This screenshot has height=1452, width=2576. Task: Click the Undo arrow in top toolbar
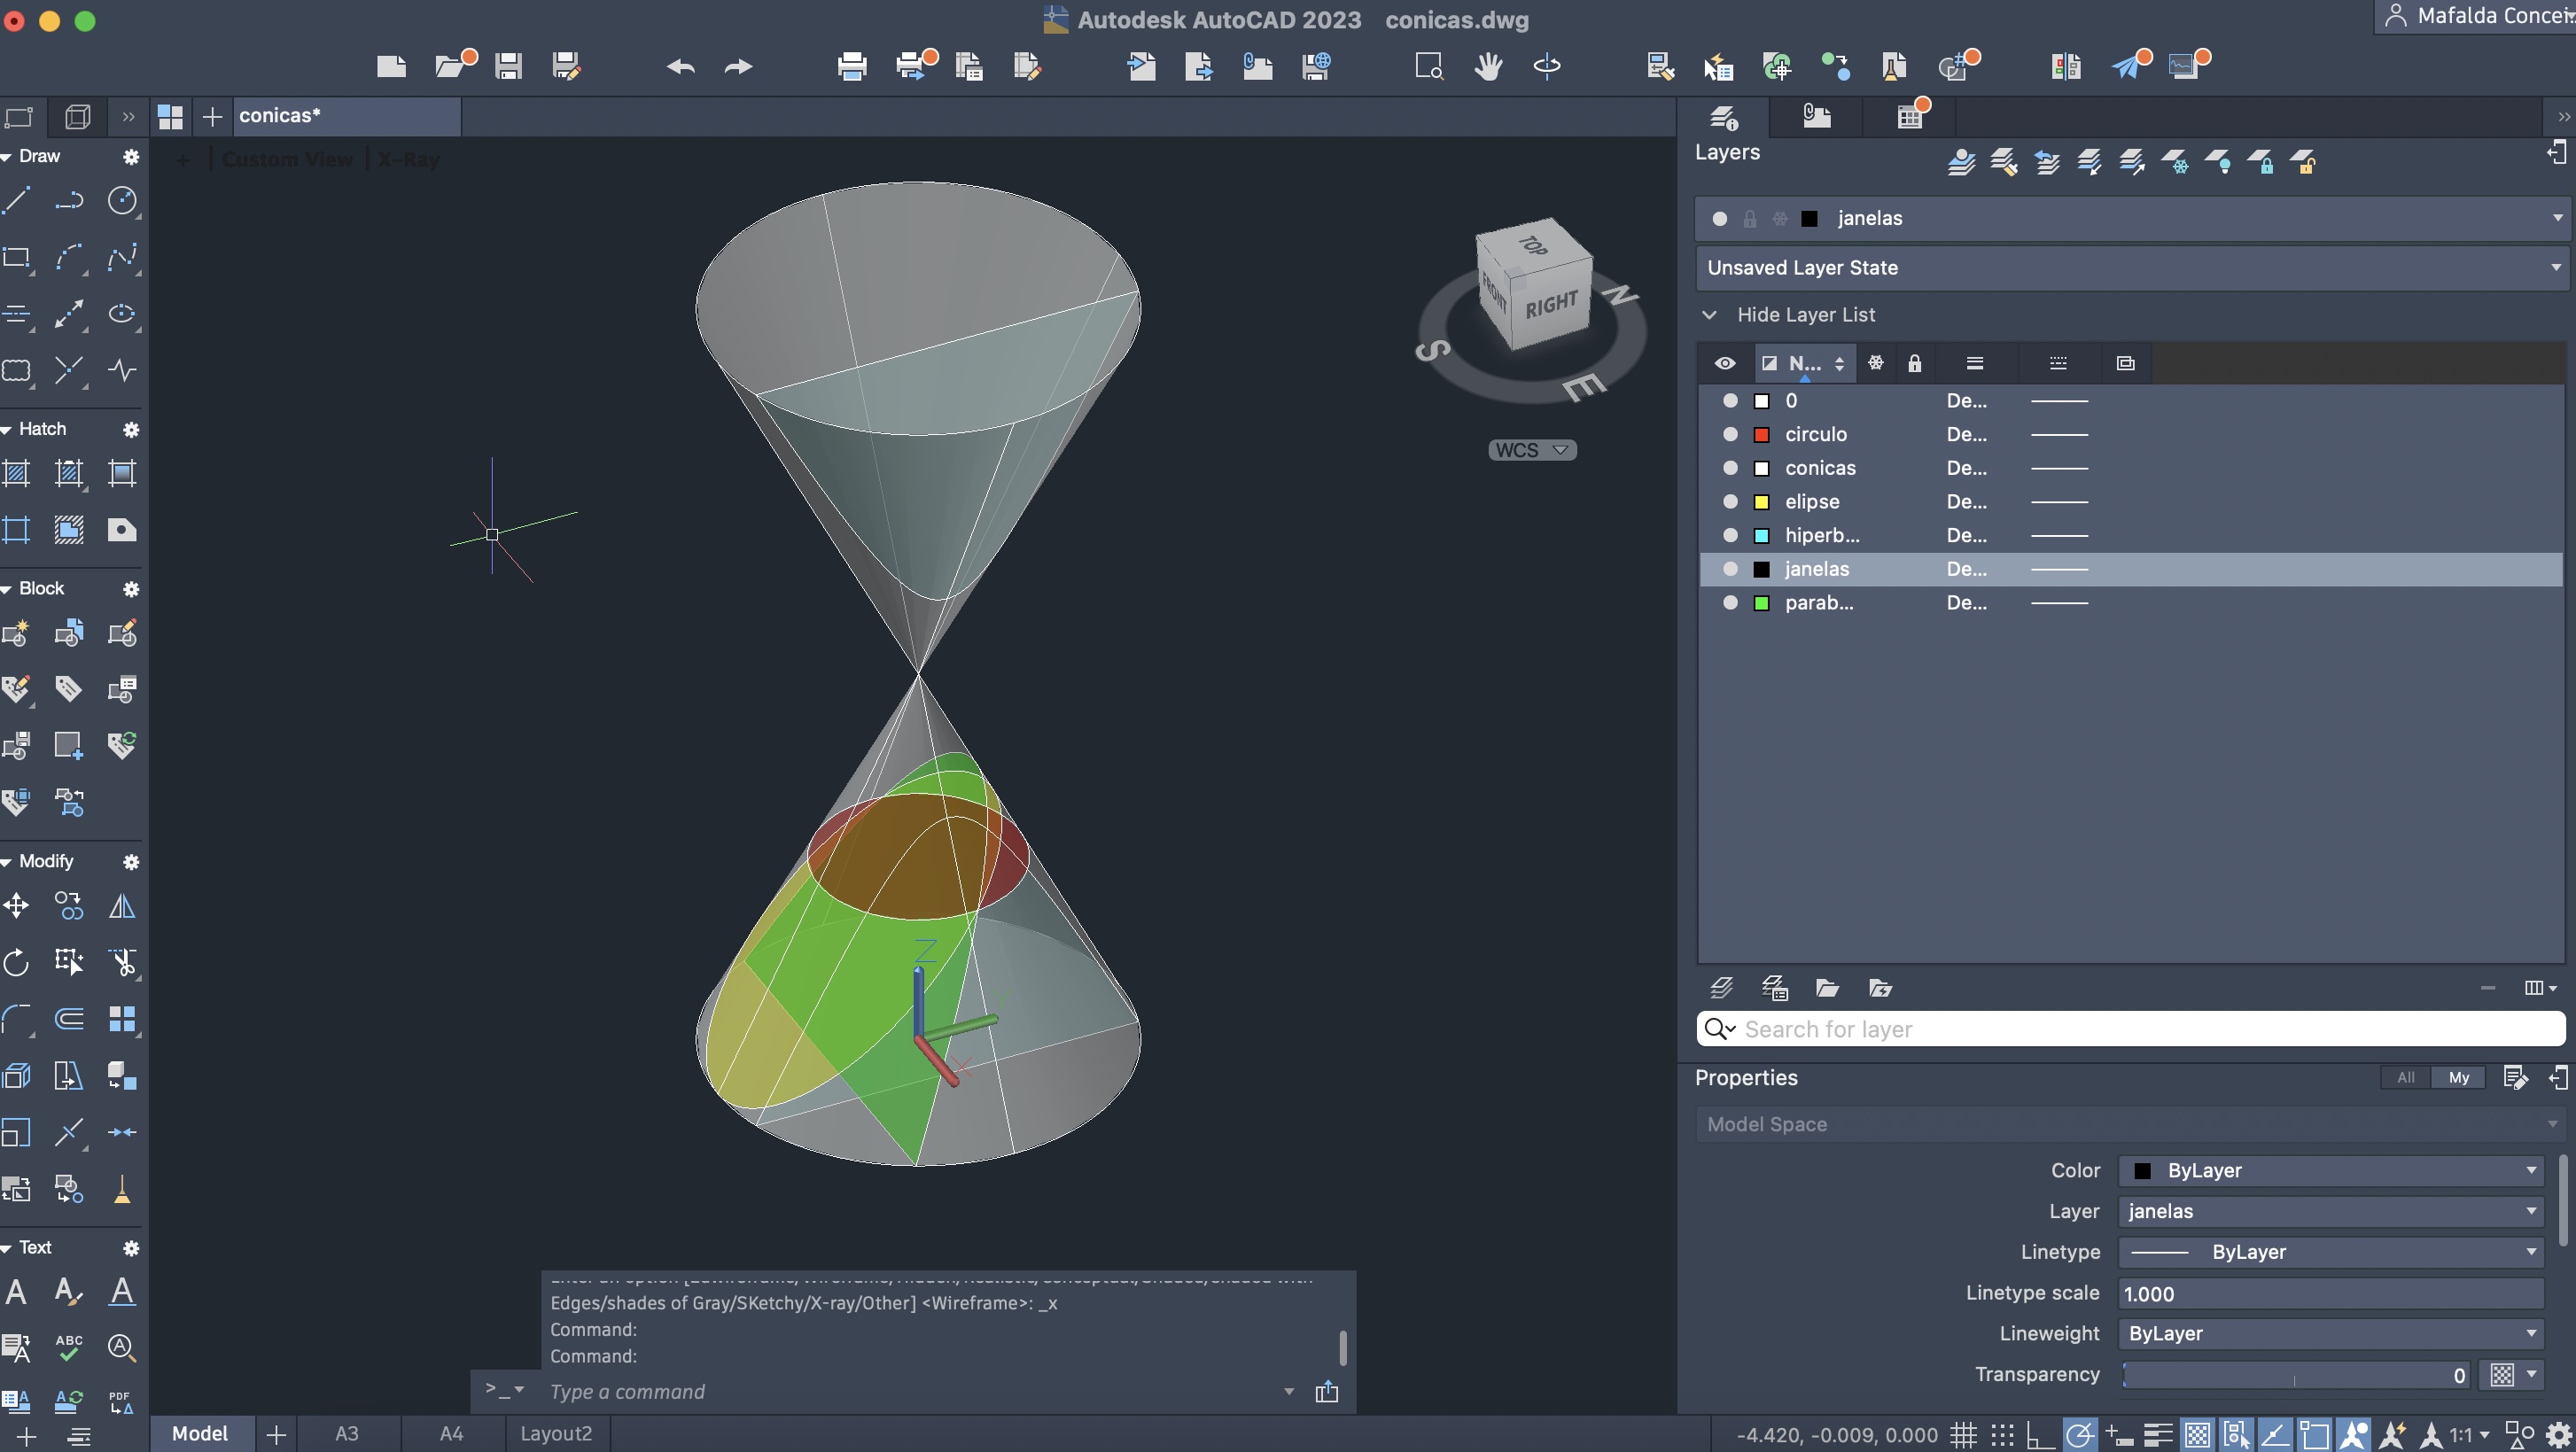681,67
